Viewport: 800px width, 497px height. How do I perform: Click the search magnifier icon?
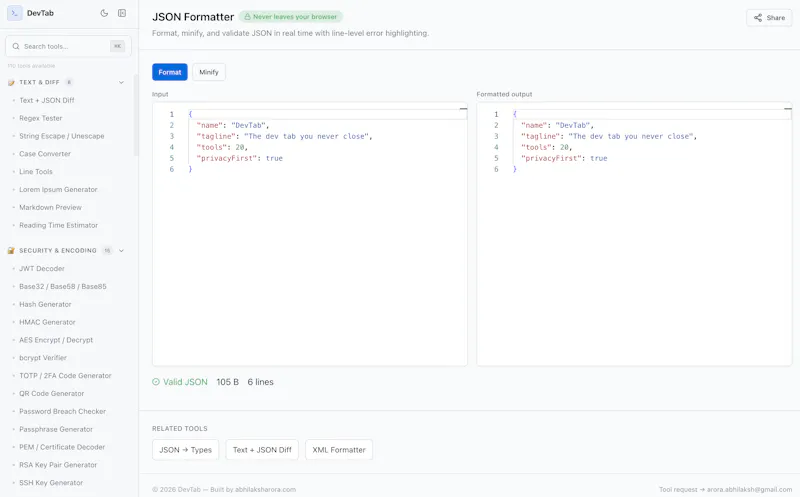16,46
